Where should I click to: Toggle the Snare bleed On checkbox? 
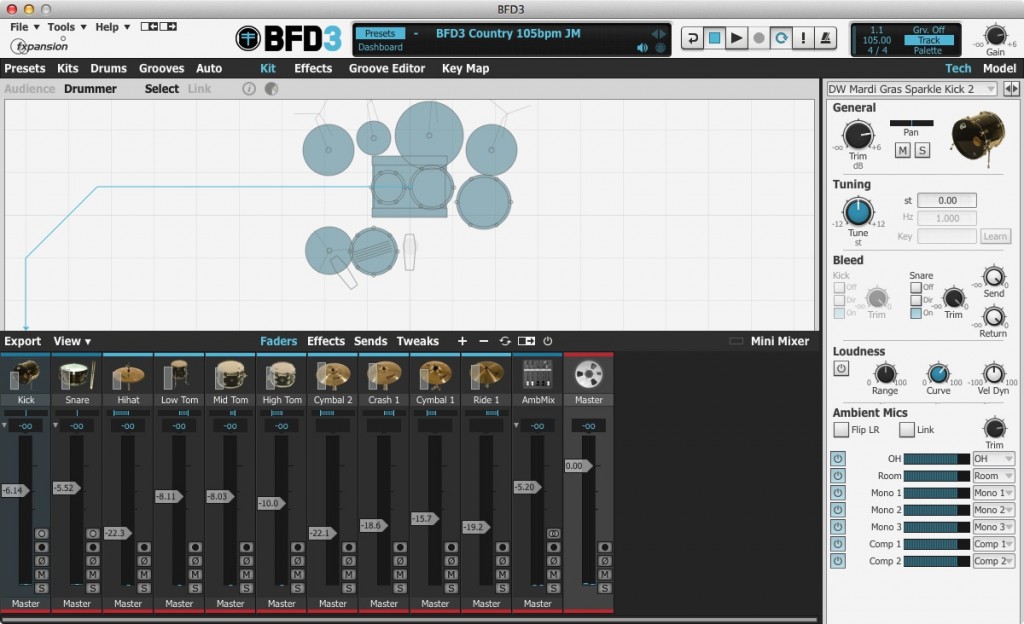pyautogui.click(x=916, y=313)
